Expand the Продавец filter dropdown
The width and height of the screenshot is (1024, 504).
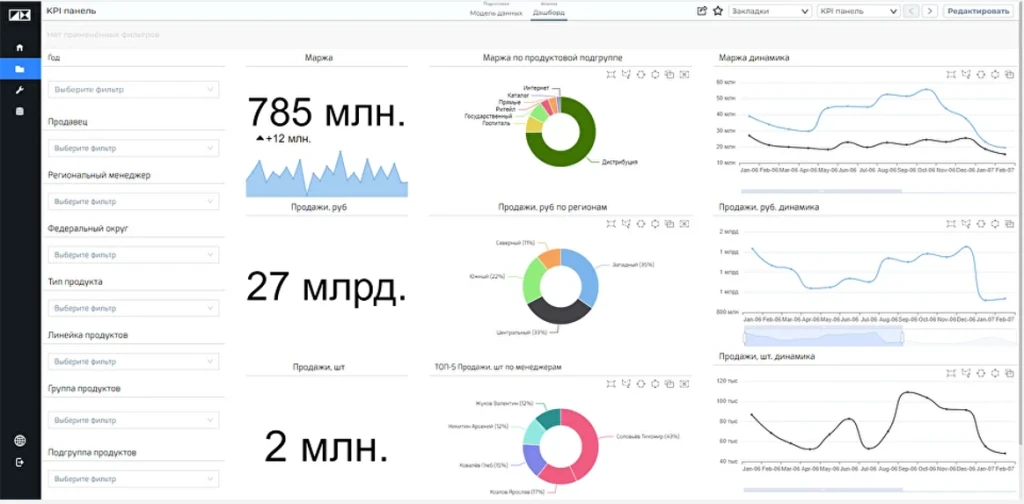point(134,148)
